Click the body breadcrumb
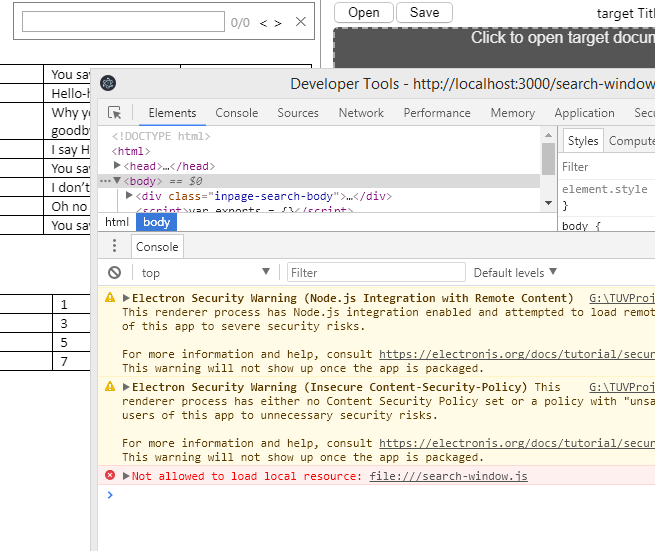Viewport: 655px width, 551px height. 157,222
